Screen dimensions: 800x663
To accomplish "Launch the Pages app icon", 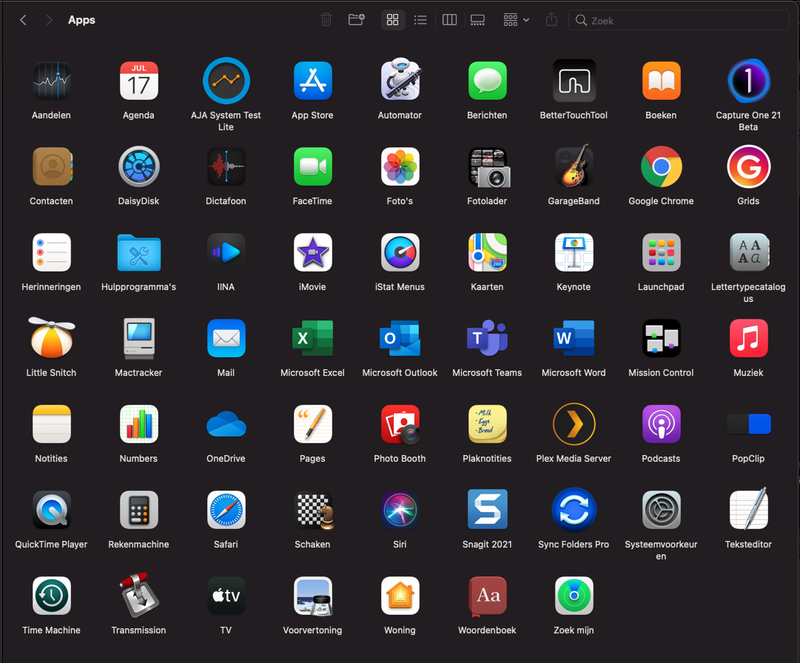I will coord(313,424).
